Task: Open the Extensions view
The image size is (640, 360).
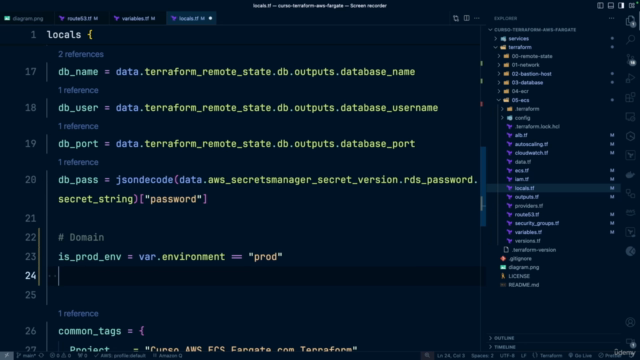Action: coord(630,98)
